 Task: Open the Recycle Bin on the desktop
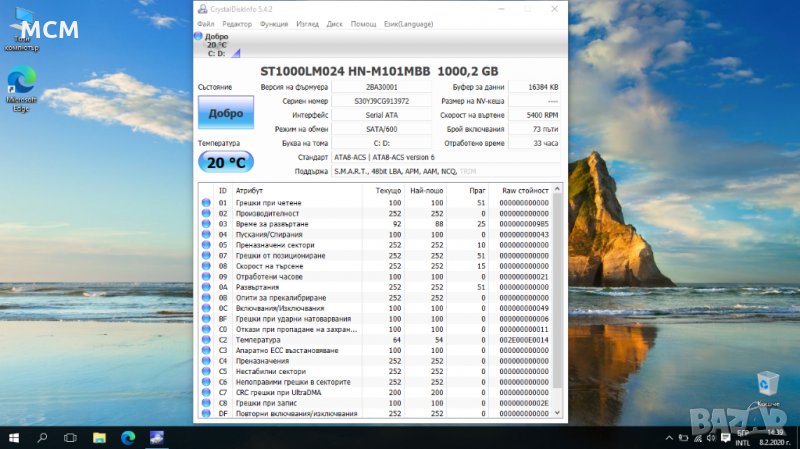(768, 383)
